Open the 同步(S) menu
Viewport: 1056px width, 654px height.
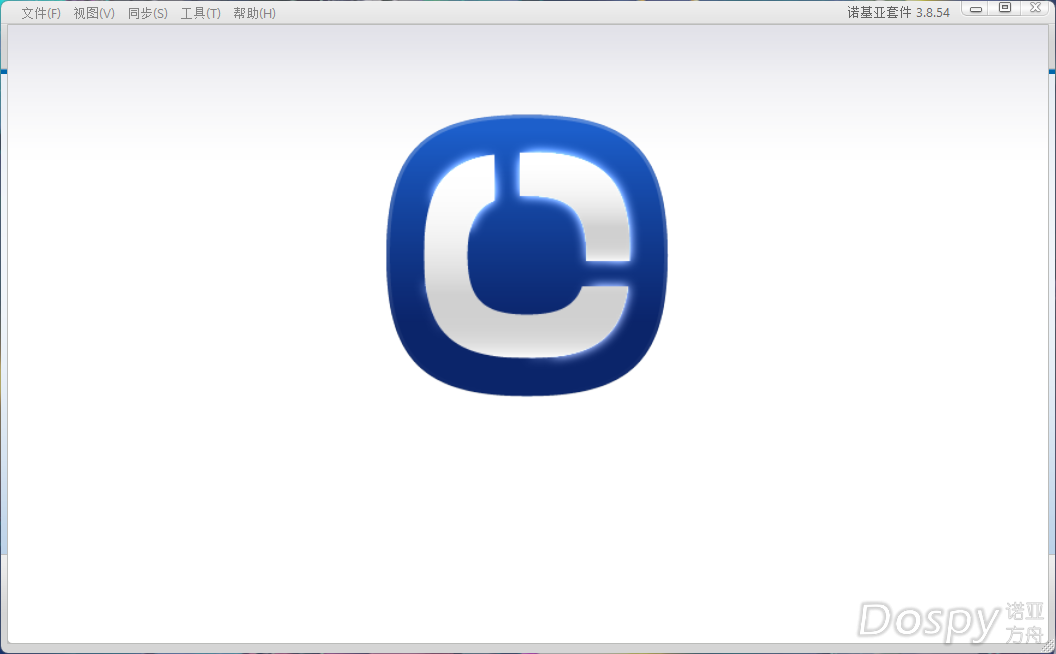(147, 13)
